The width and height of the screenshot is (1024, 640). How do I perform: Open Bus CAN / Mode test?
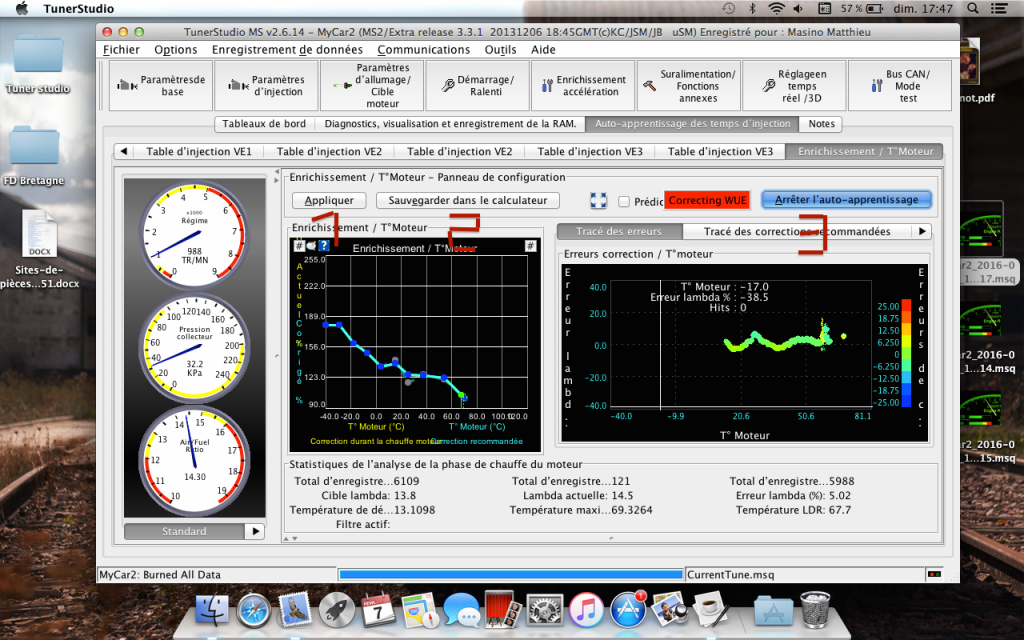pos(900,86)
